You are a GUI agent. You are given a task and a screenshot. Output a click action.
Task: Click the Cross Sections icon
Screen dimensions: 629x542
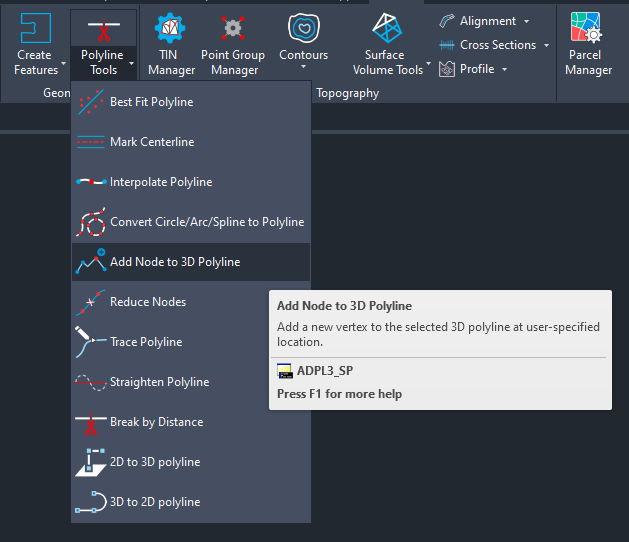pyautogui.click(x=446, y=45)
